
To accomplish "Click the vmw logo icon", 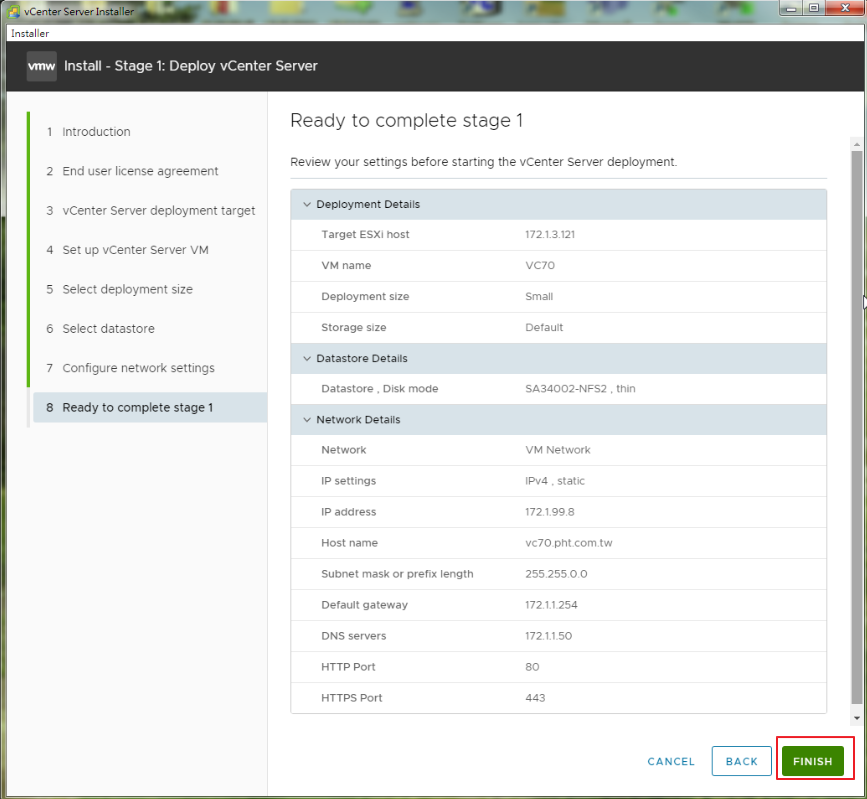I will [x=41, y=66].
